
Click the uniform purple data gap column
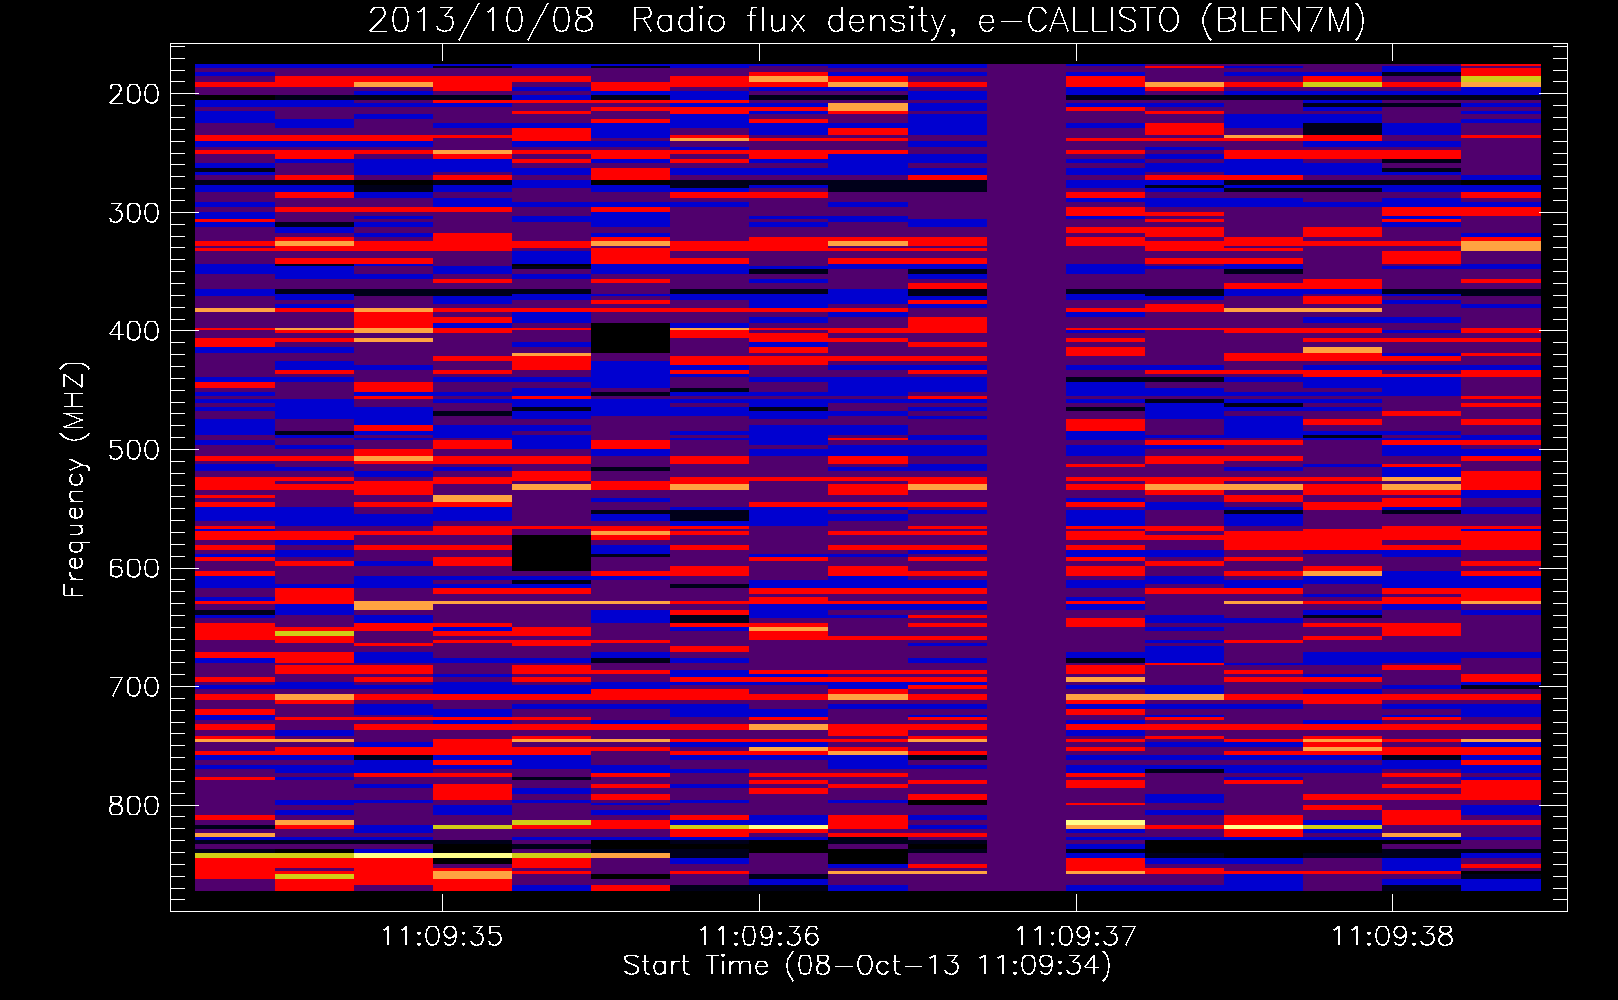pos(1026,477)
